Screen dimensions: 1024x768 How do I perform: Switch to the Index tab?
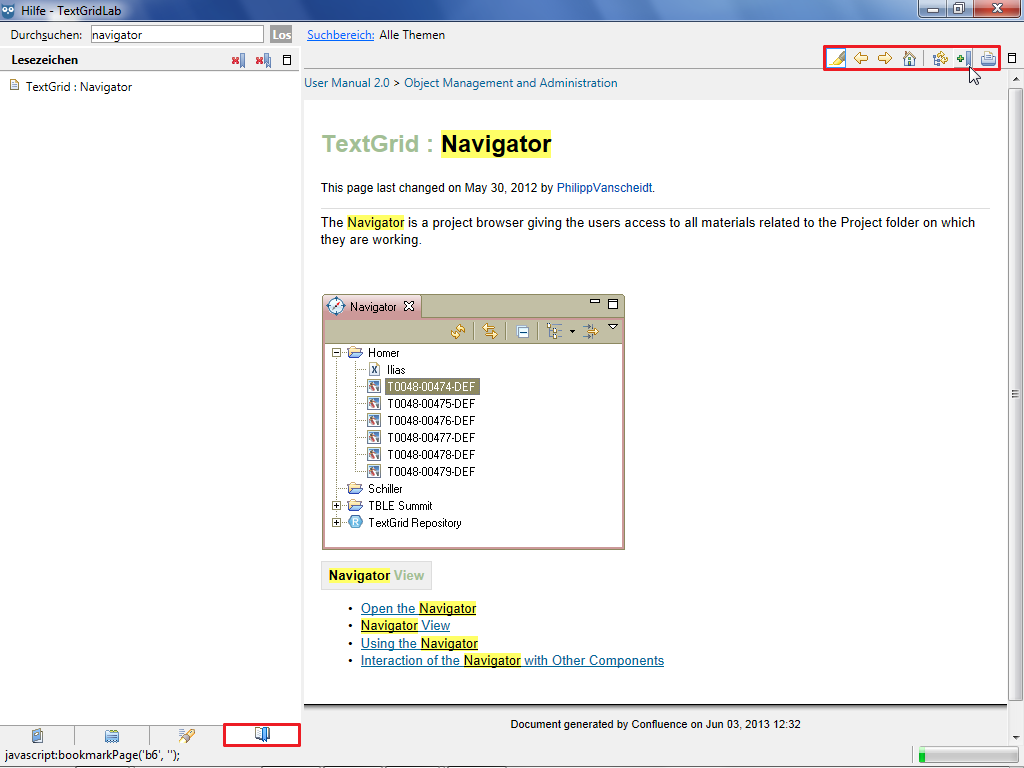(112, 735)
